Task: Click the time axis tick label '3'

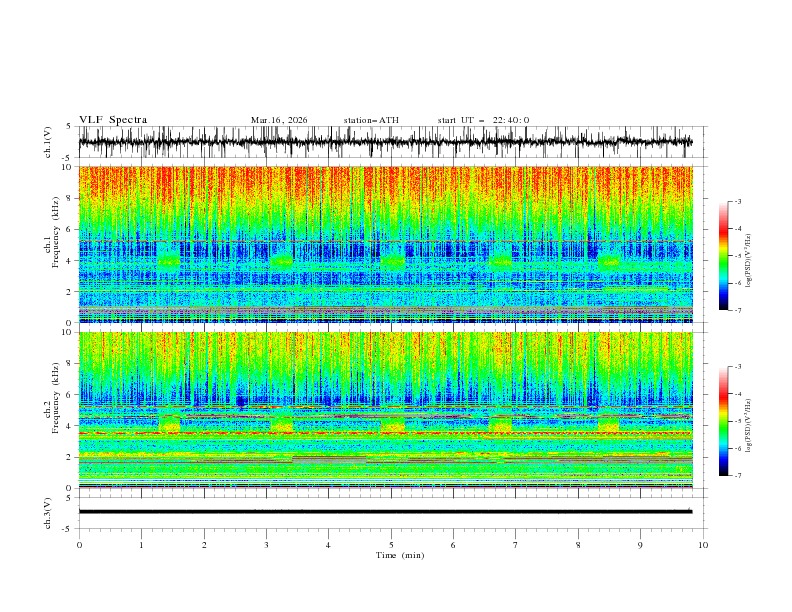Action: click(x=266, y=545)
